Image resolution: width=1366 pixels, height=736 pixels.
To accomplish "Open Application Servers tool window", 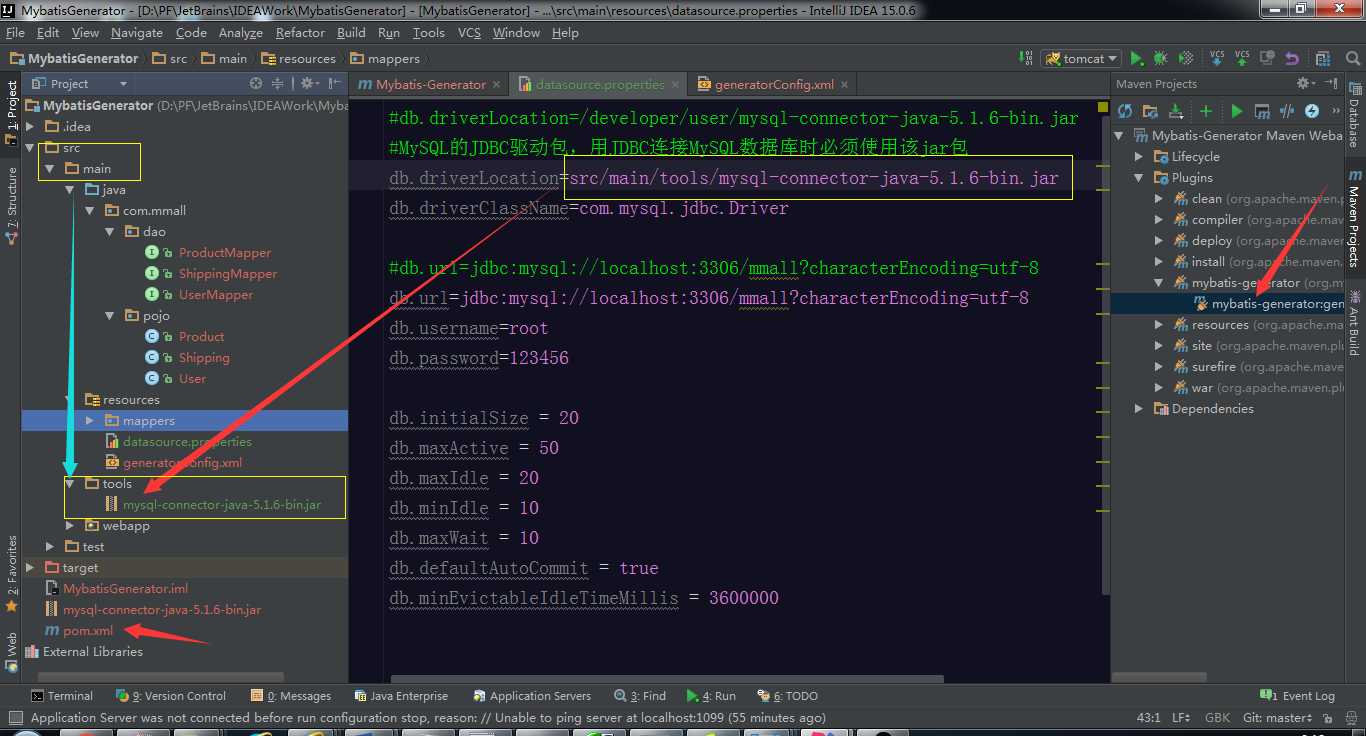I will coord(531,696).
